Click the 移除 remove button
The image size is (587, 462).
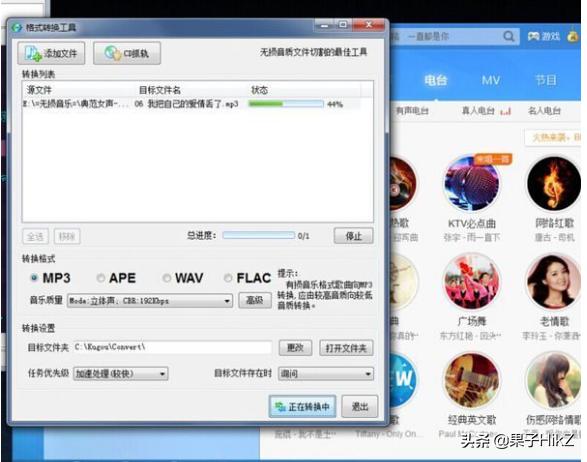pos(67,237)
